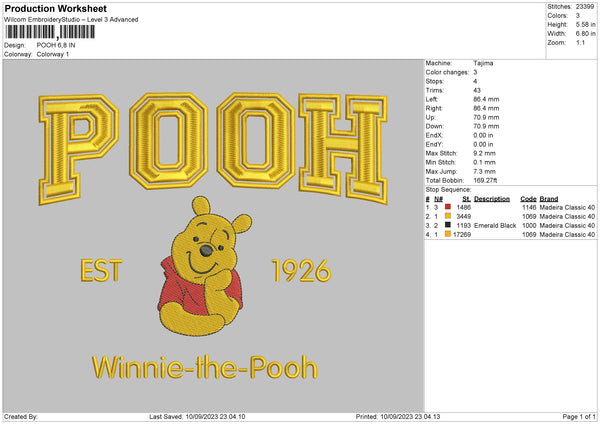Click the yellow swatch in stop 4 row
The width and height of the screenshot is (600, 424).
(448, 234)
